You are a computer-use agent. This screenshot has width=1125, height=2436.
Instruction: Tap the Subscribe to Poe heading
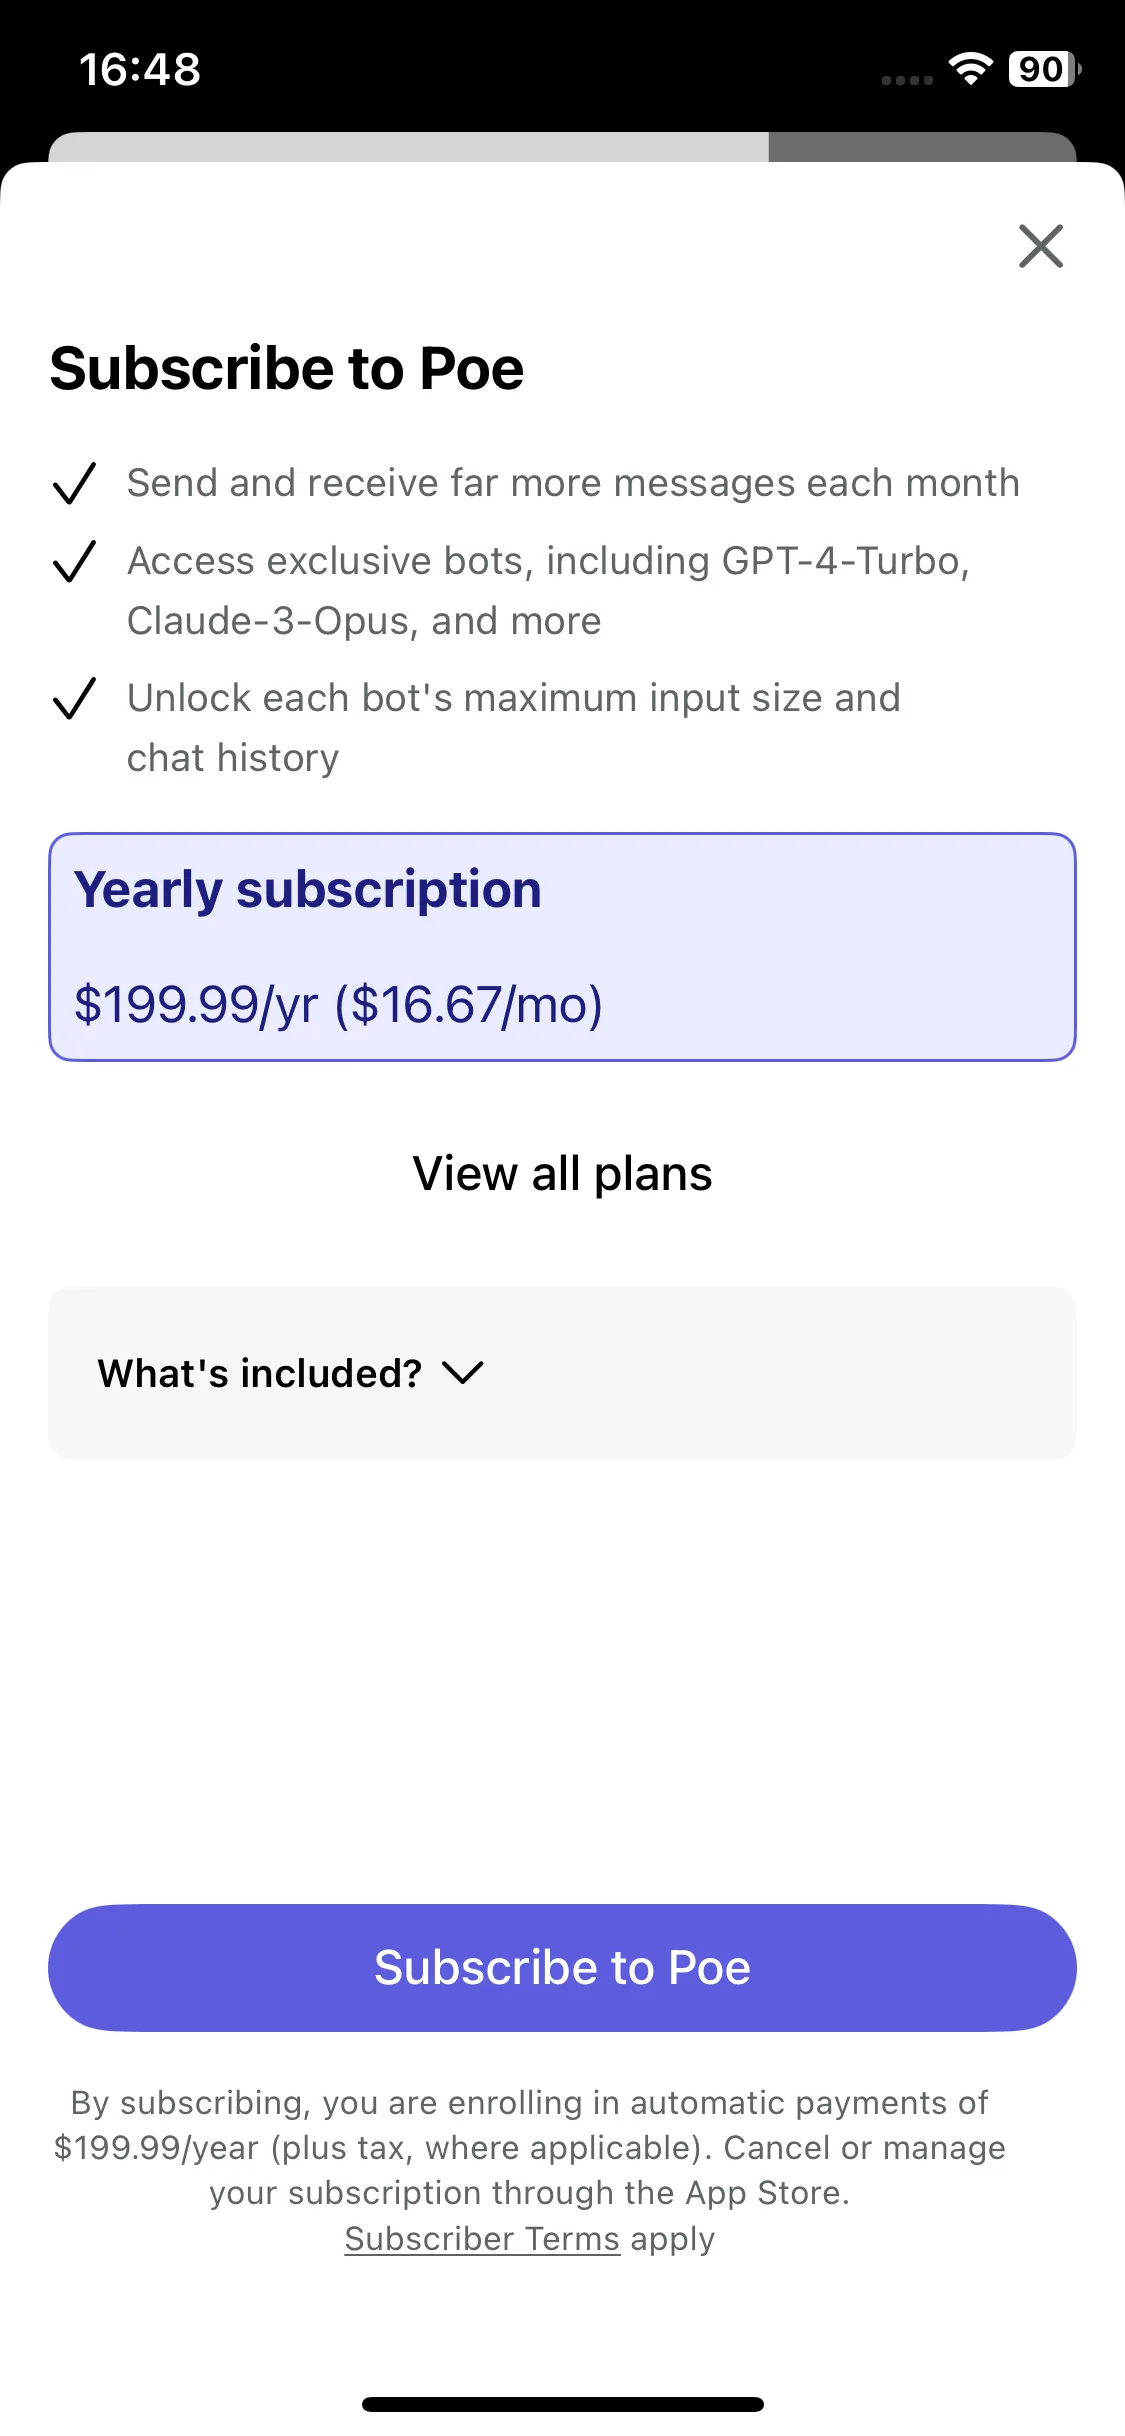click(x=287, y=368)
